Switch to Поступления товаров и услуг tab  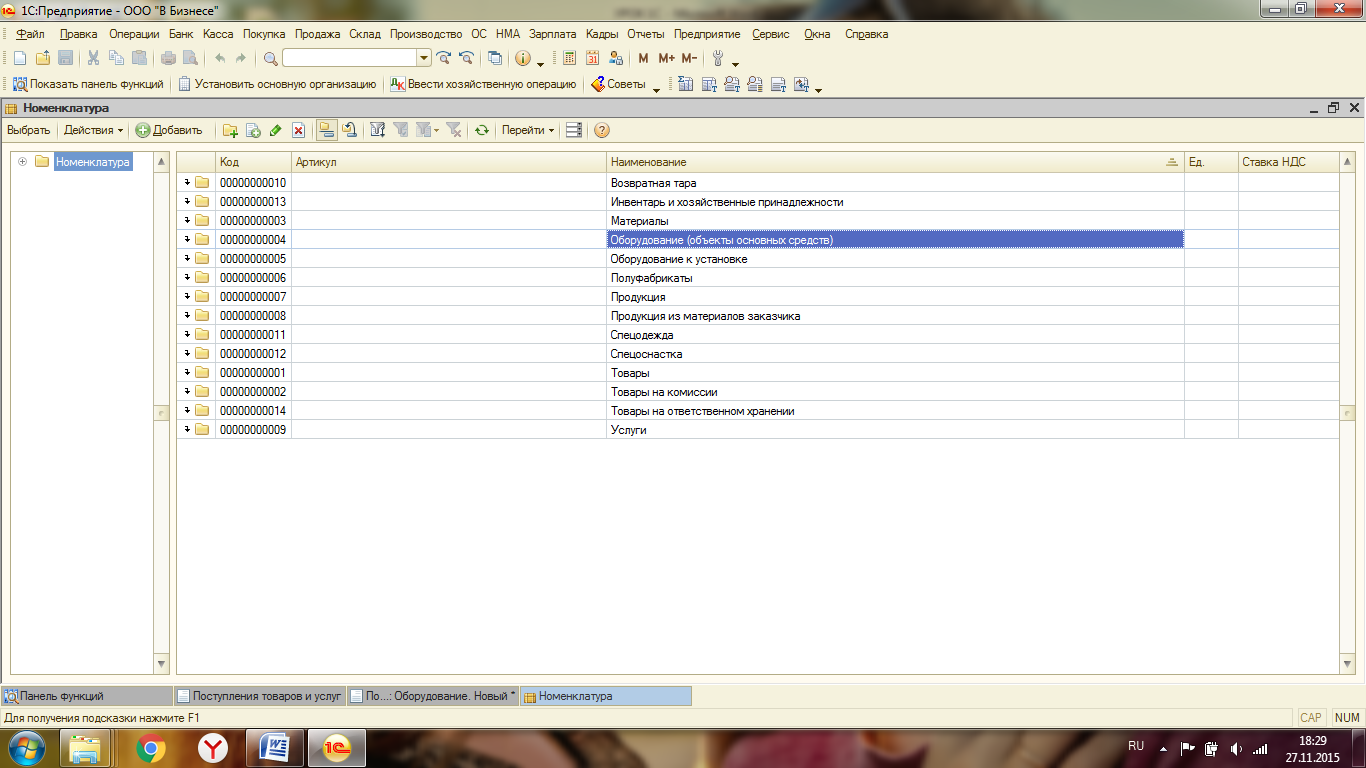pyautogui.click(x=260, y=696)
